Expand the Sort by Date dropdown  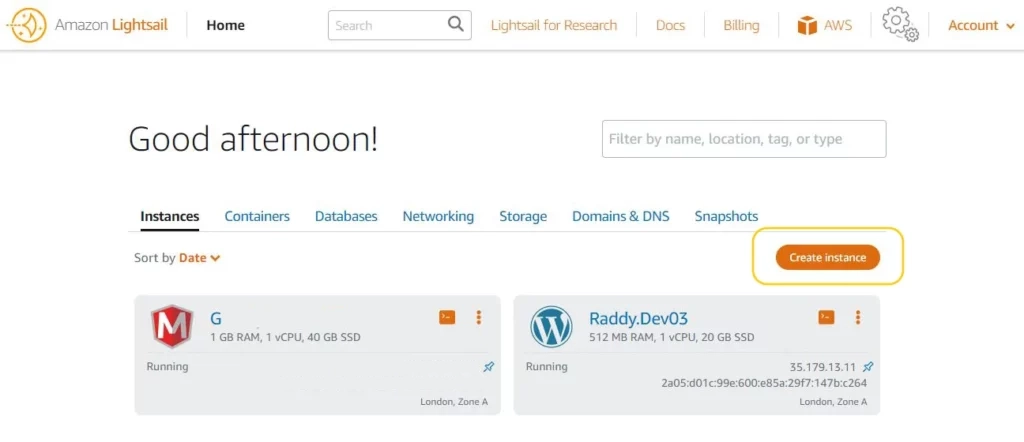(199, 258)
